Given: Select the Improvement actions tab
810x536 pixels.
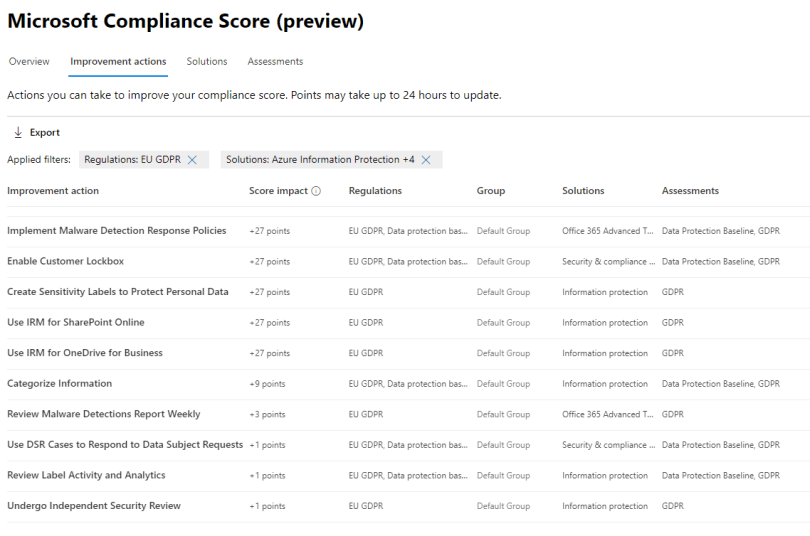Looking at the screenshot, I should pyautogui.click(x=118, y=62).
